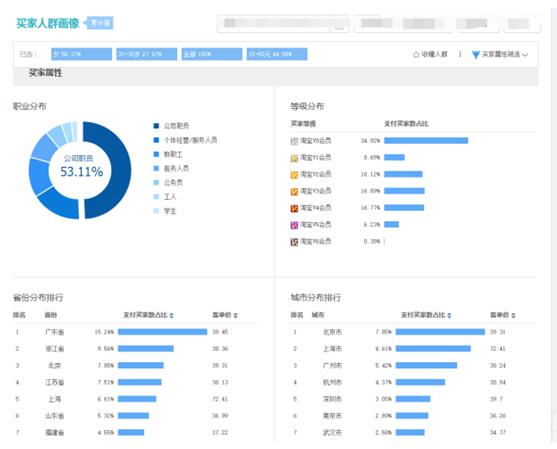Viewport: 557px width, 449px height.
Task: Click the 淘宝V2会员 level badge icon
Action: point(294,175)
